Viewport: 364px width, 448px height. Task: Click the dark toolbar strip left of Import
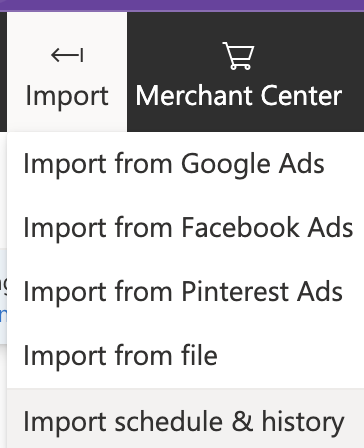pyautogui.click(x=3, y=72)
